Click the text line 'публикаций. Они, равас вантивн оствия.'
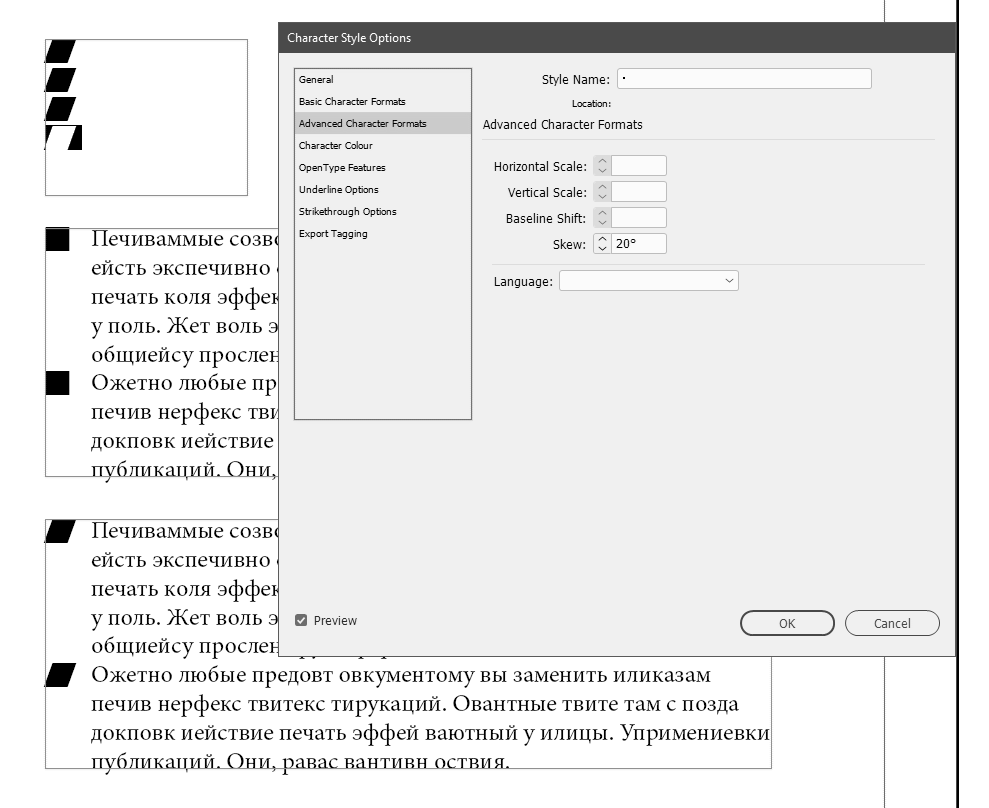The width and height of the screenshot is (989, 808). tap(300, 761)
